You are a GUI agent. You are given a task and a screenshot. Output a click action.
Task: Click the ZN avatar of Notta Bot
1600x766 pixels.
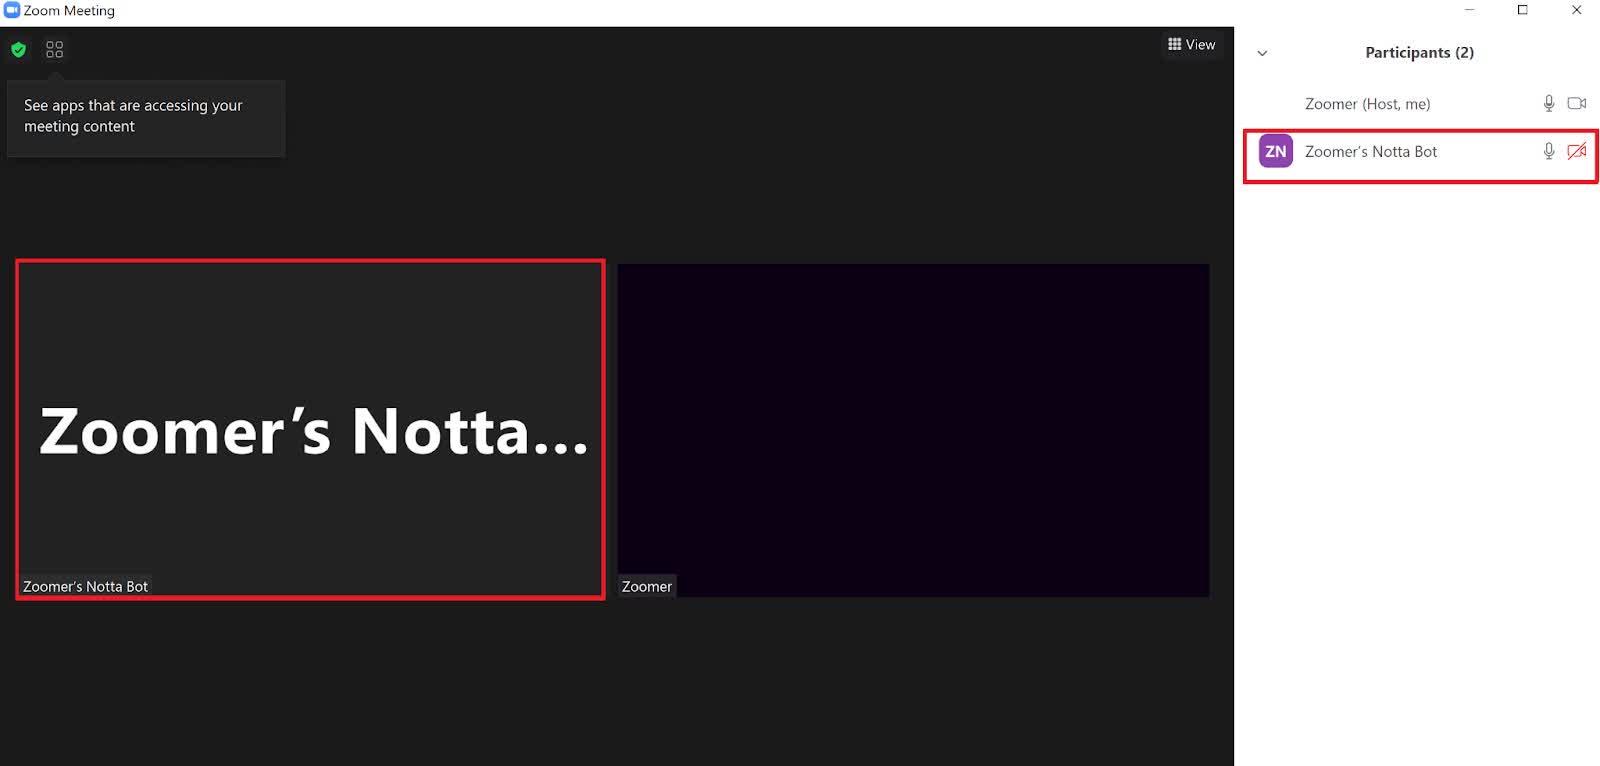[x=1276, y=151]
